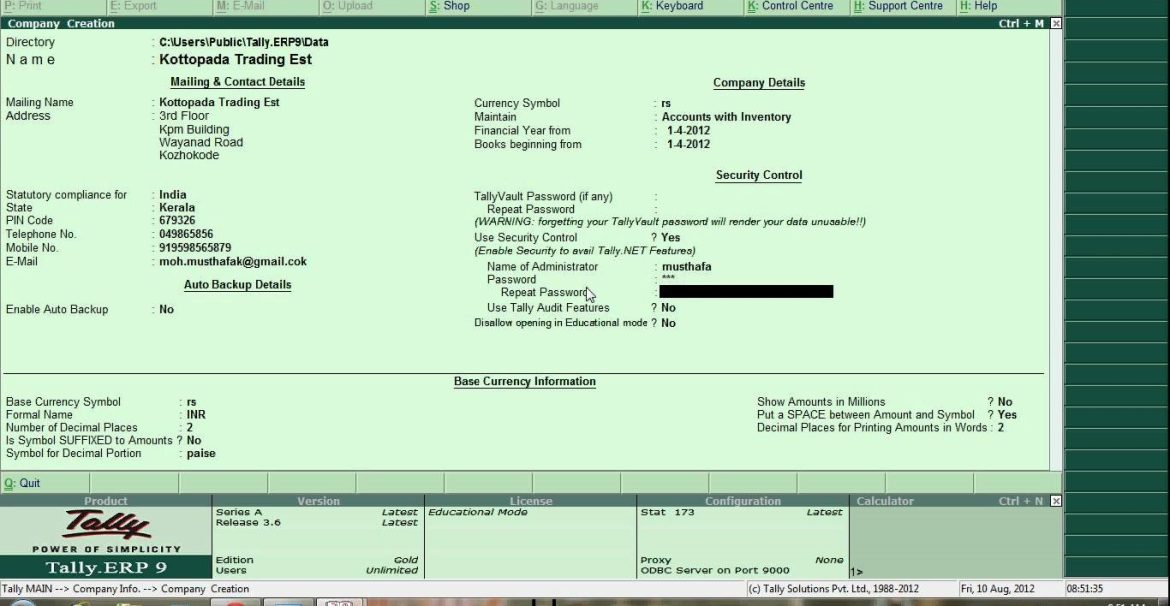Click the calculator input prompt 1>
The width and height of the screenshot is (1170, 606).
857,572
